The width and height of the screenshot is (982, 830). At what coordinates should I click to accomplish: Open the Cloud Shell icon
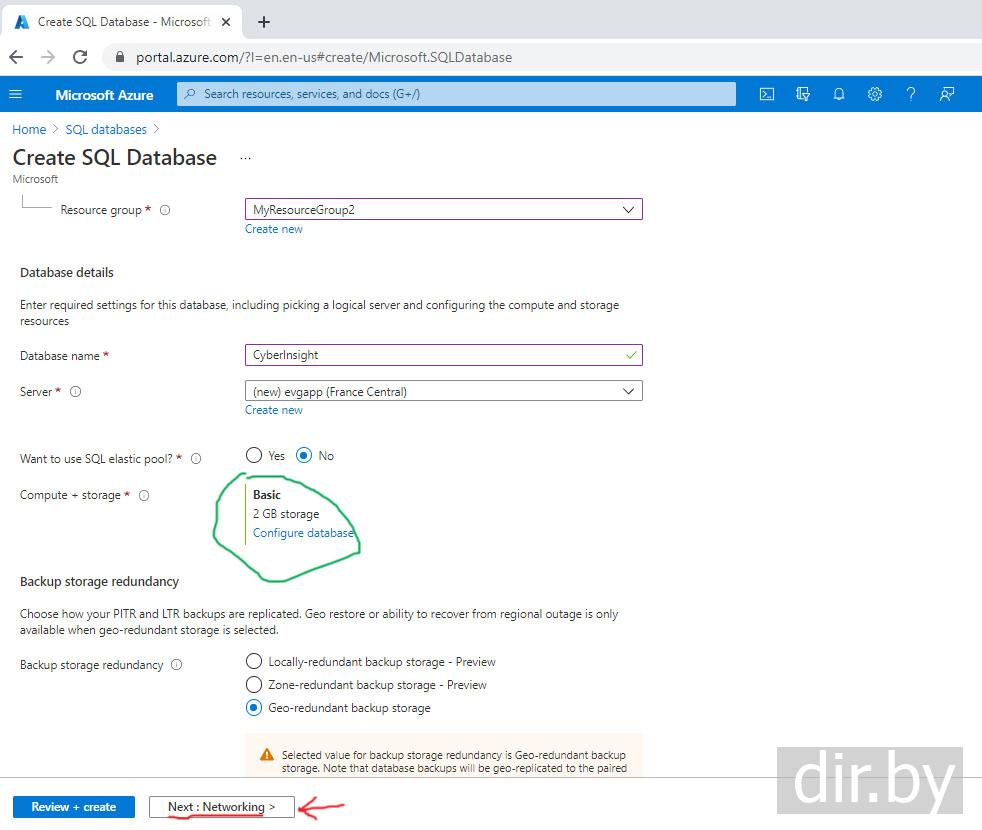767,94
